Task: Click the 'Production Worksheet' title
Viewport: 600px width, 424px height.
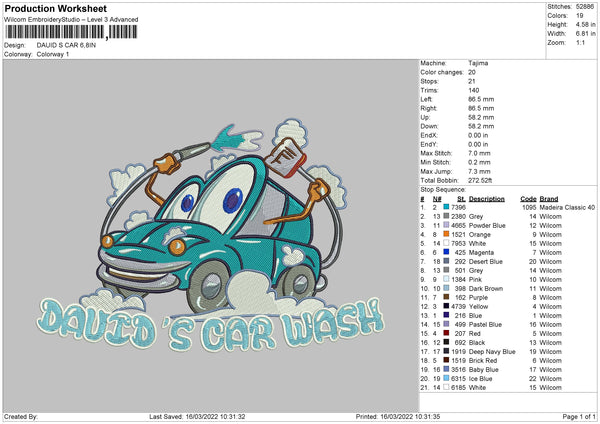Action: click(x=55, y=8)
